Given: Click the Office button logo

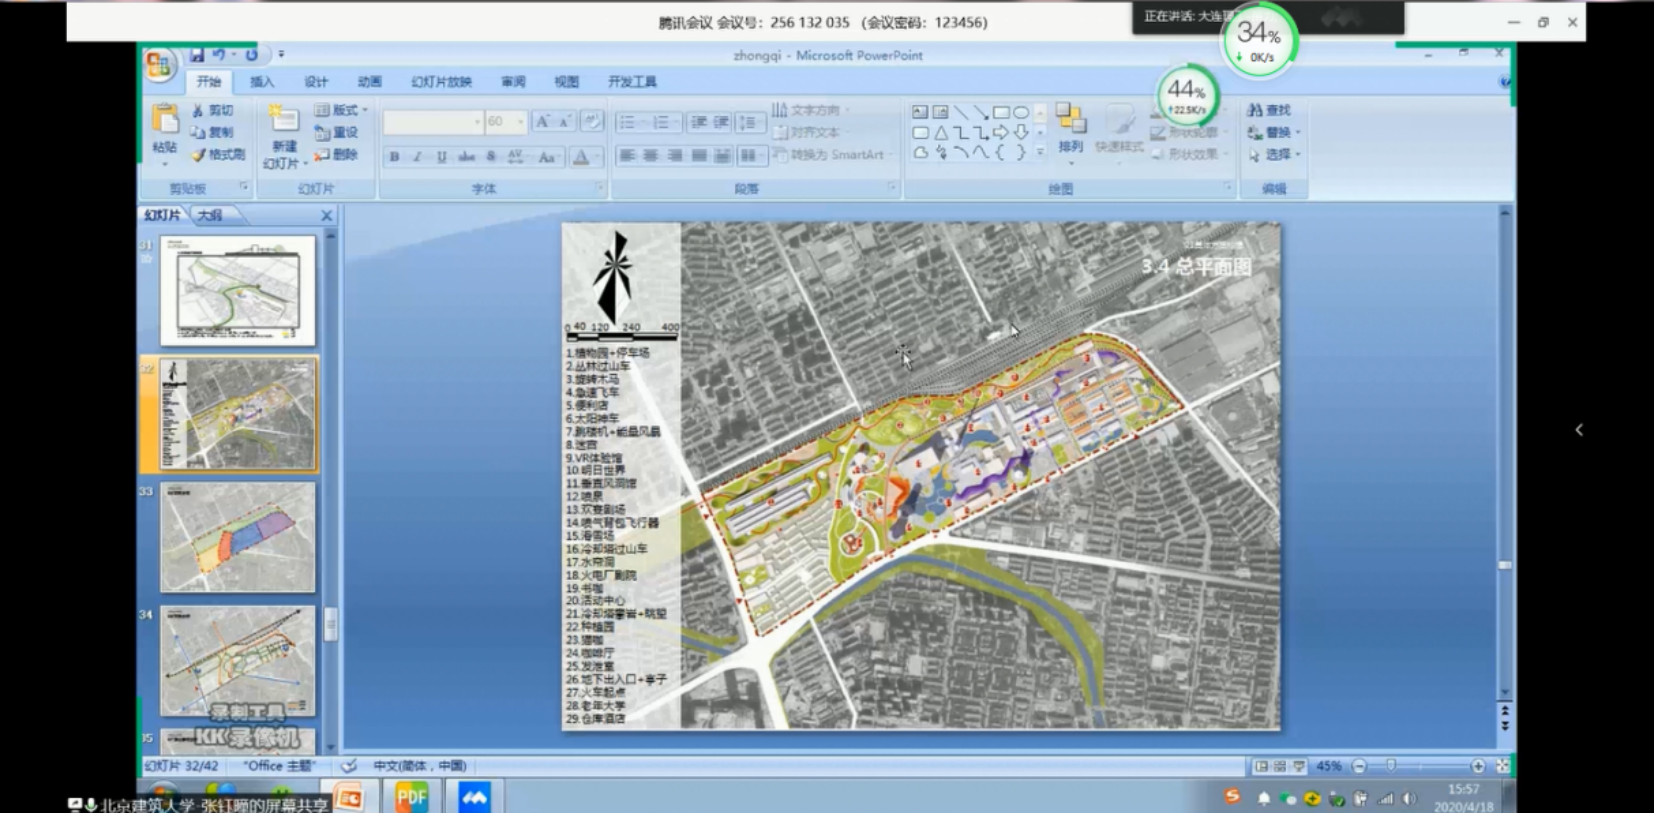Looking at the screenshot, I should click(159, 66).
